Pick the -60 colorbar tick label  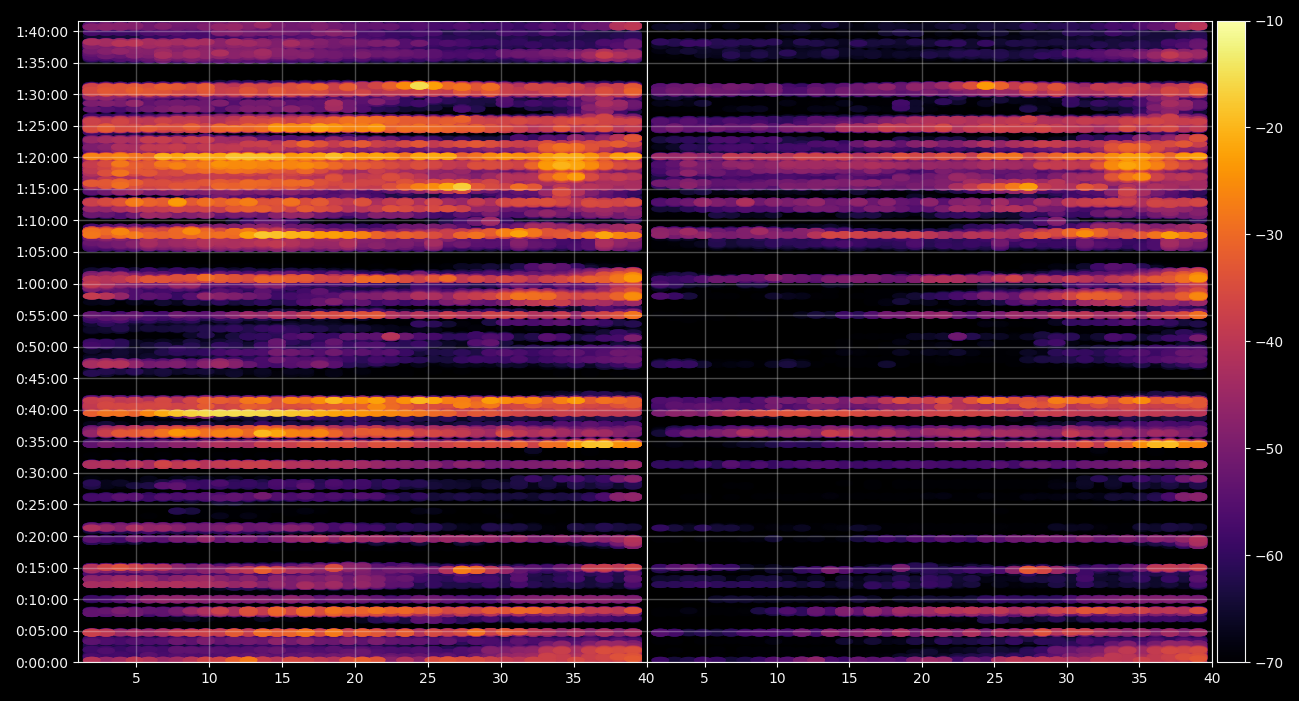pyautogui.click(x=1268, y=556)
